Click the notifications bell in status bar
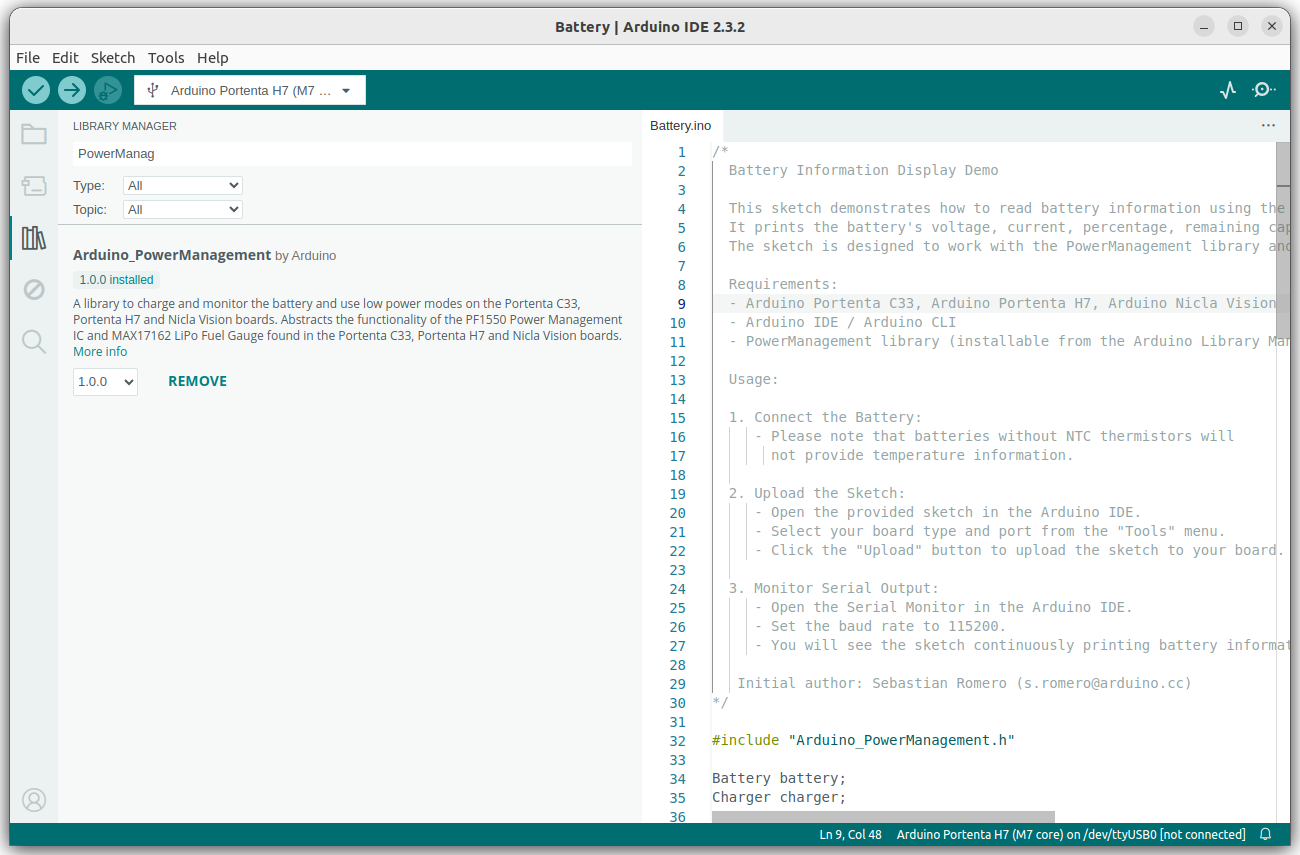The image size is (1300, 855). tap(1265, 834)
